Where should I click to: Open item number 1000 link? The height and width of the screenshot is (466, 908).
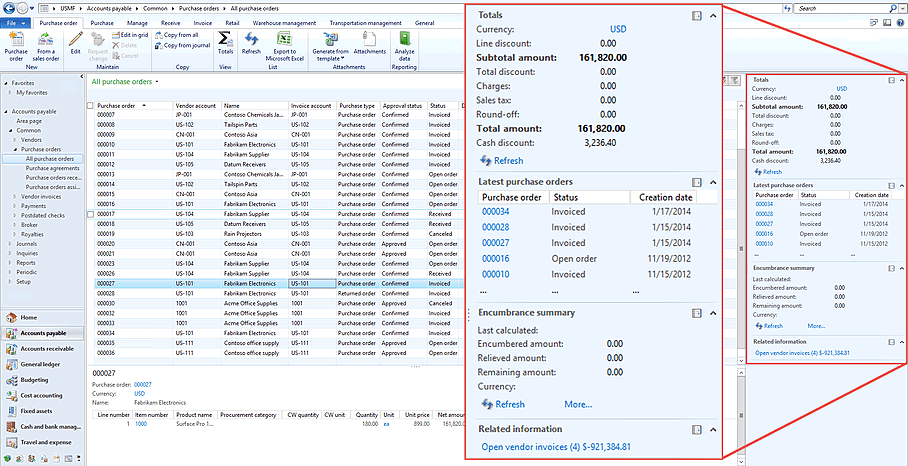[141, 424]
